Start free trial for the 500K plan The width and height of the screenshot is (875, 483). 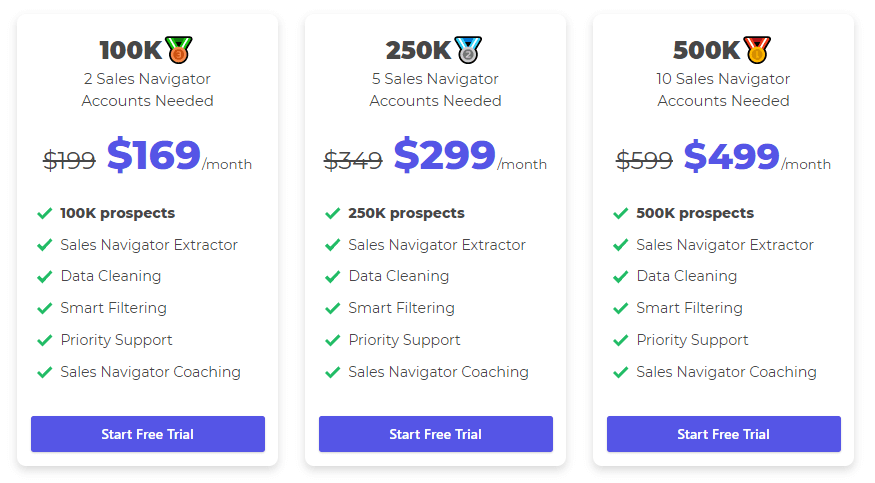(x=724, y=434)
